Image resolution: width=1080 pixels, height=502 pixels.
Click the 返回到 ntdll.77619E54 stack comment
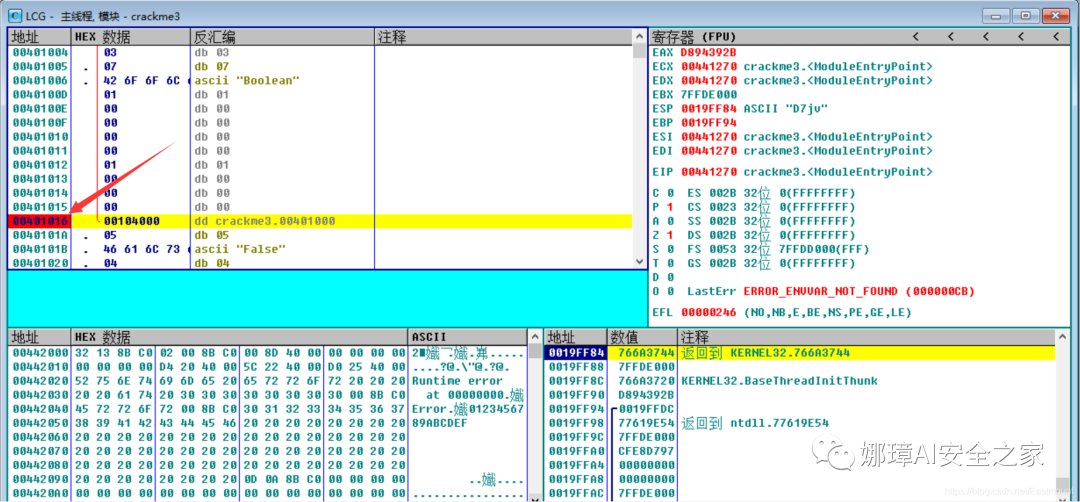755,423
